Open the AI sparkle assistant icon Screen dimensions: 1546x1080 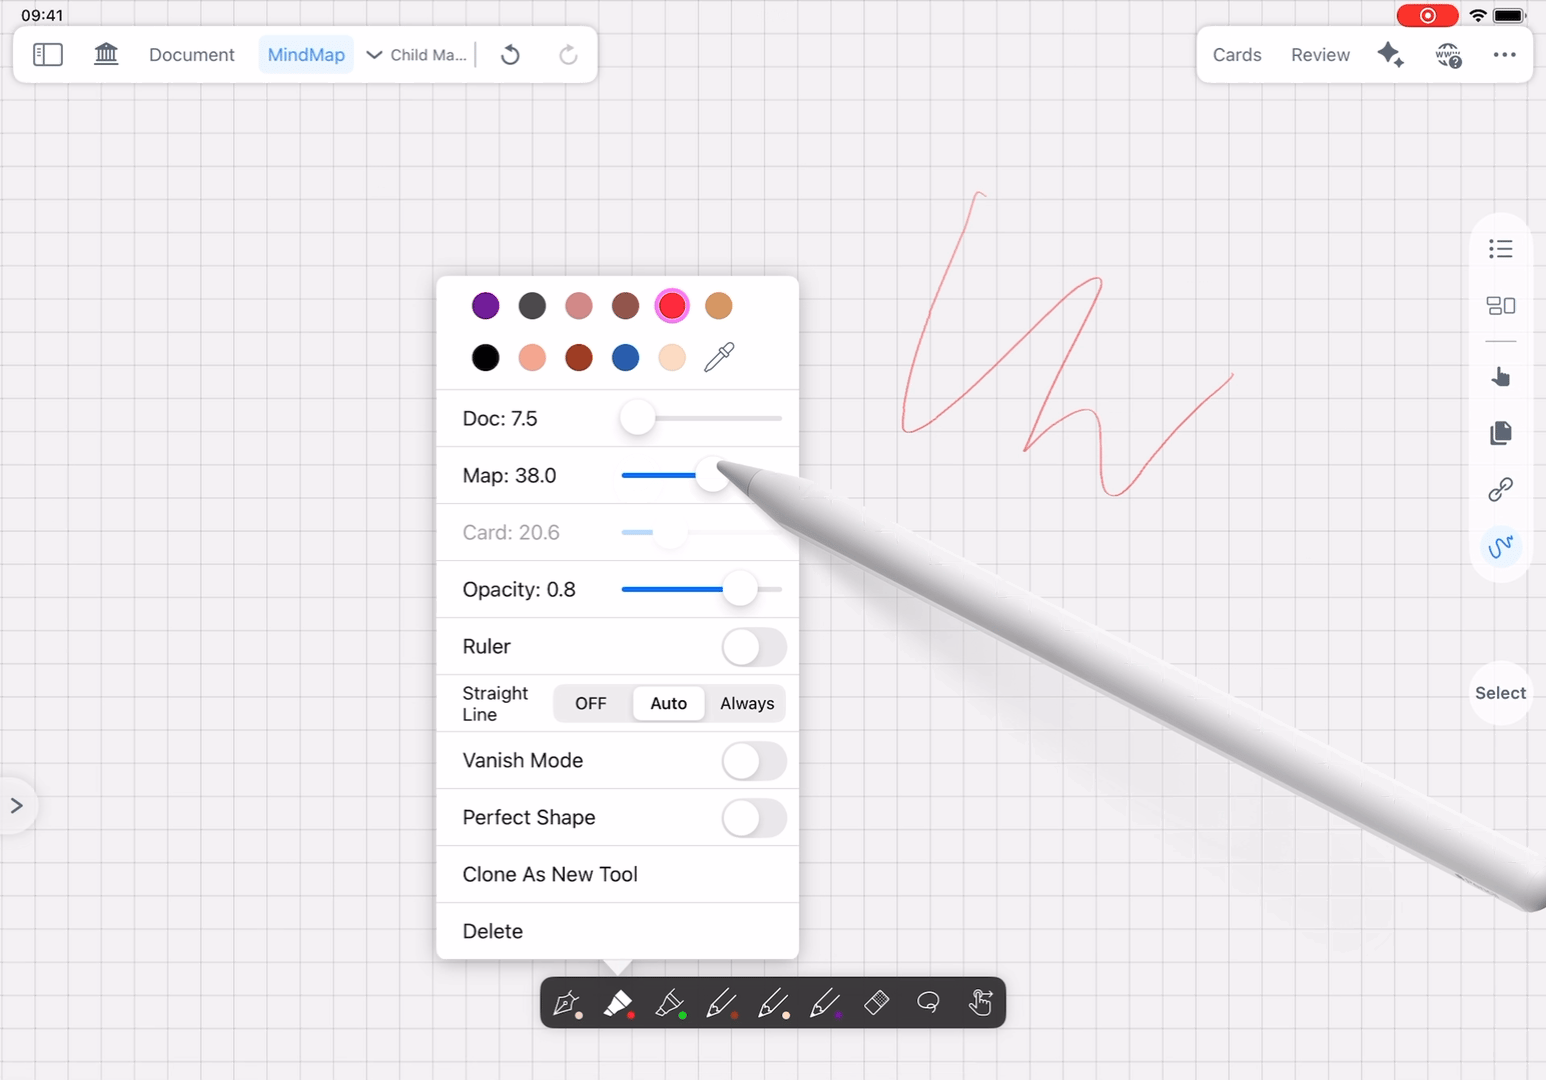[1390, 54]
